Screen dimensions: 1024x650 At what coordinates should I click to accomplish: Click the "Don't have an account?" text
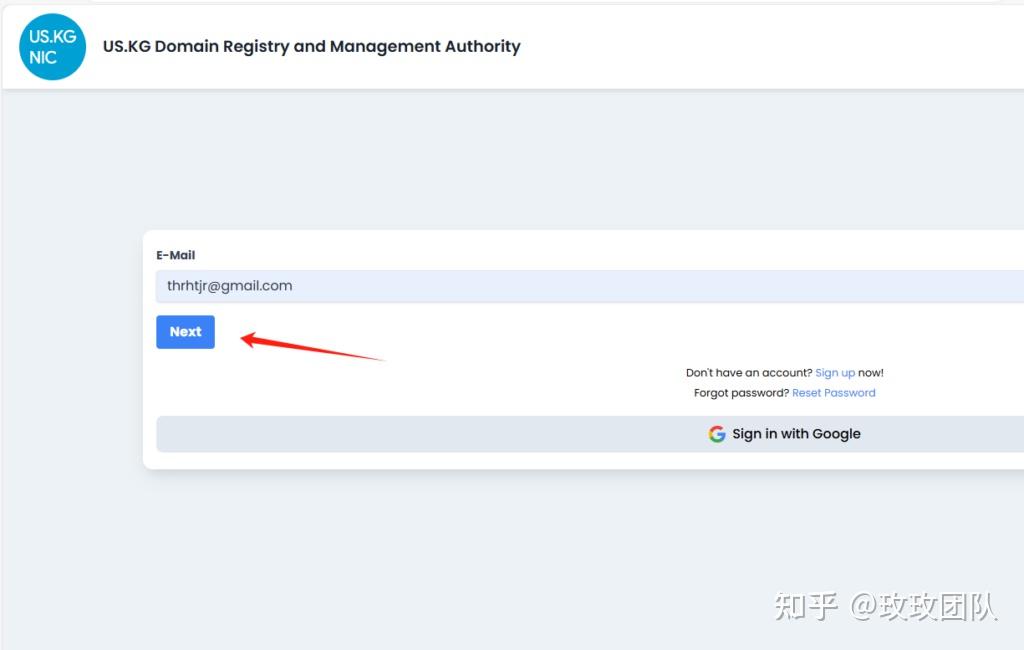coord(749,373)
